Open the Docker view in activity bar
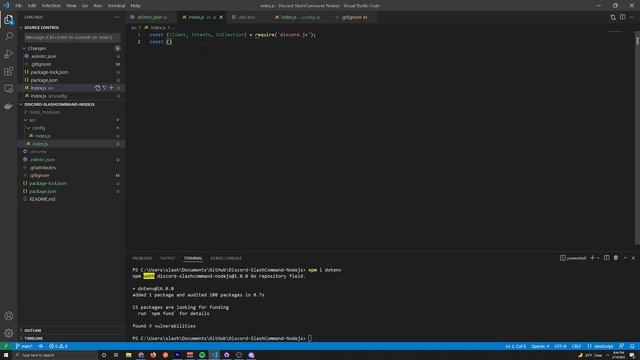The width and height of the screenshot is (640, 360). tap(9, 106)
